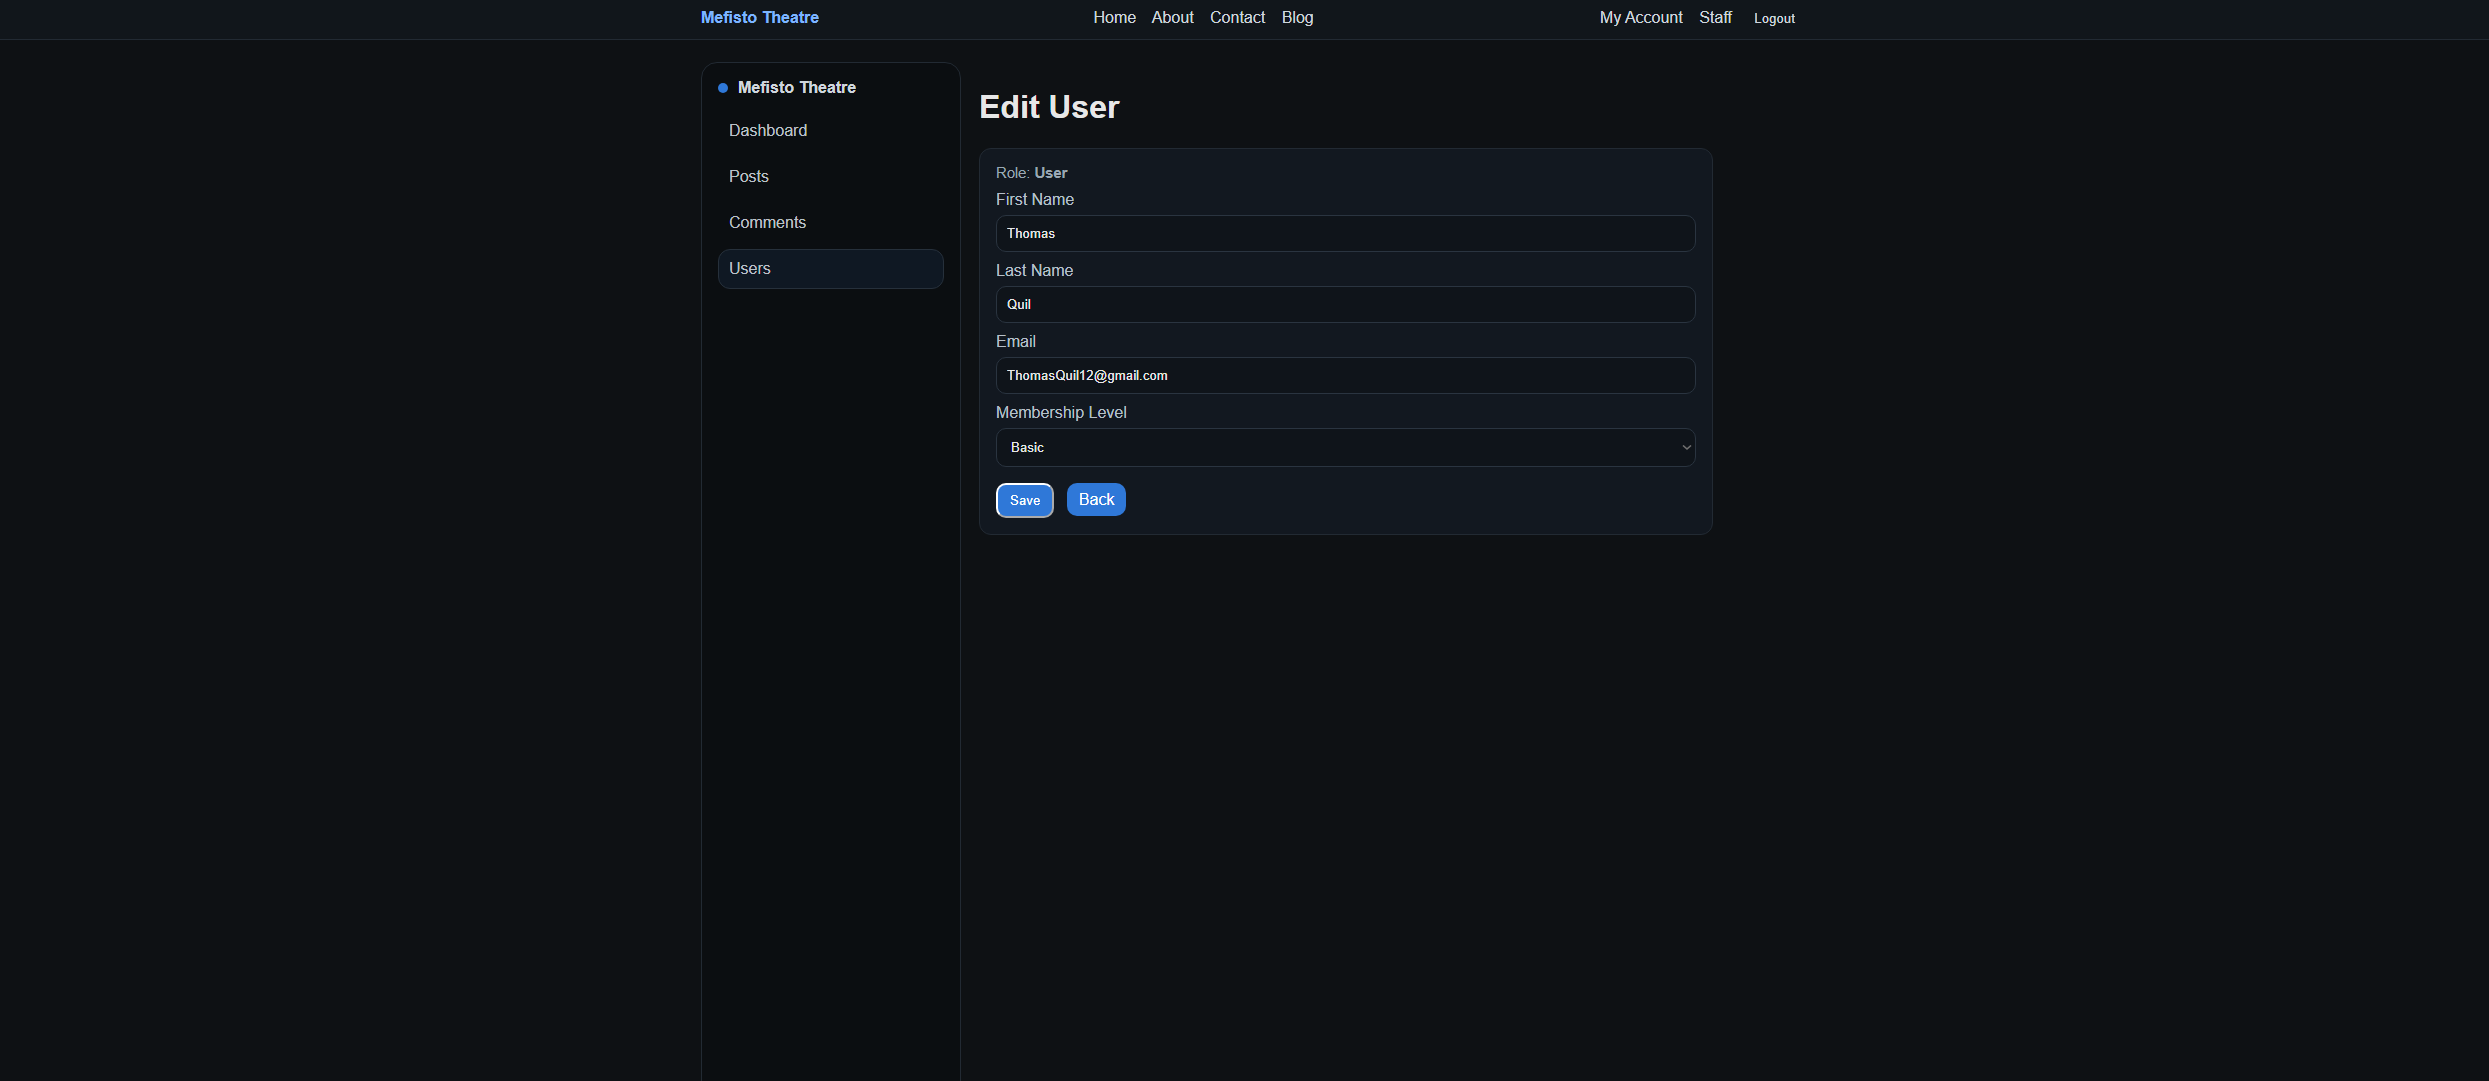Image resolution: width=2489 pixels, height=1081 pixels.
Task: Select Users in the admin sidebar
Action: [x=750, y=268]
